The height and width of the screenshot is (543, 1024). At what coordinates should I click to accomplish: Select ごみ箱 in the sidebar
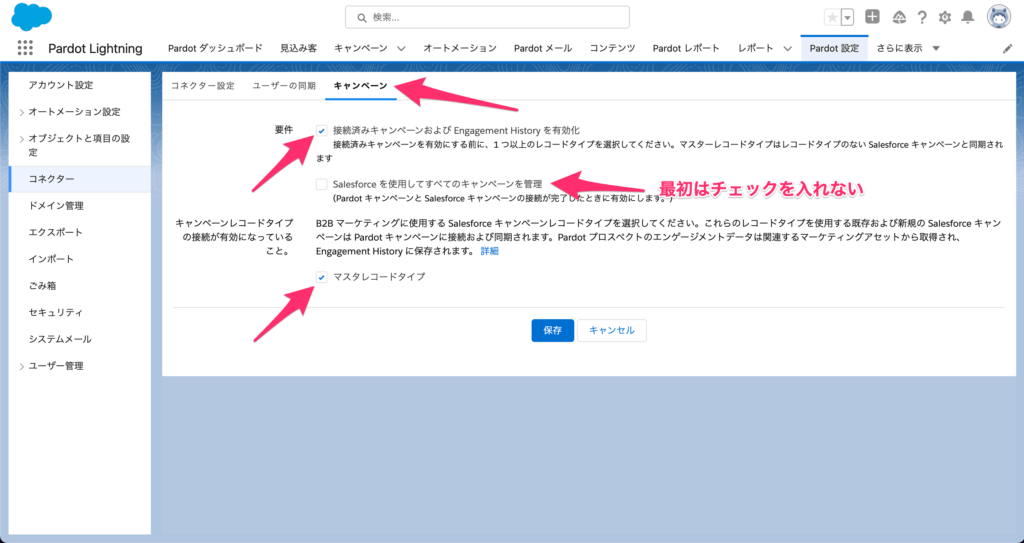click(42, 286)
